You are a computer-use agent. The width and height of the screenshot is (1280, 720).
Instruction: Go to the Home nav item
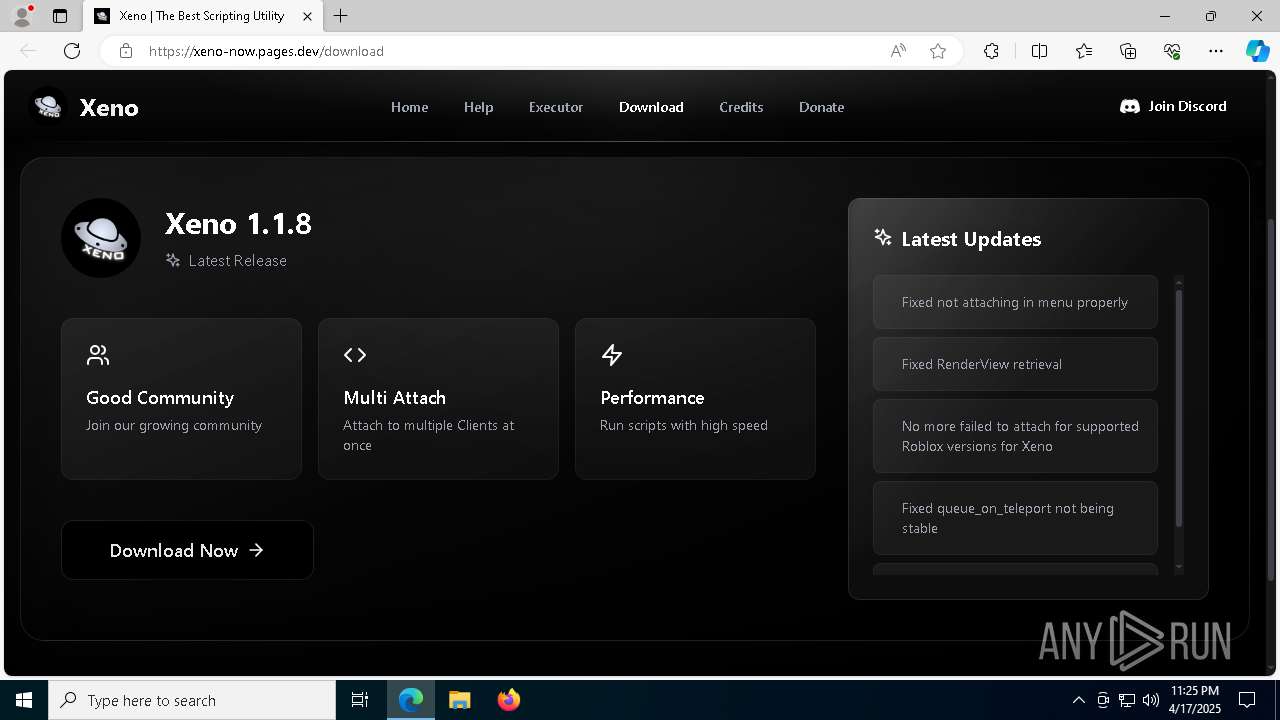pyautogui.click(x=409, y=107)
